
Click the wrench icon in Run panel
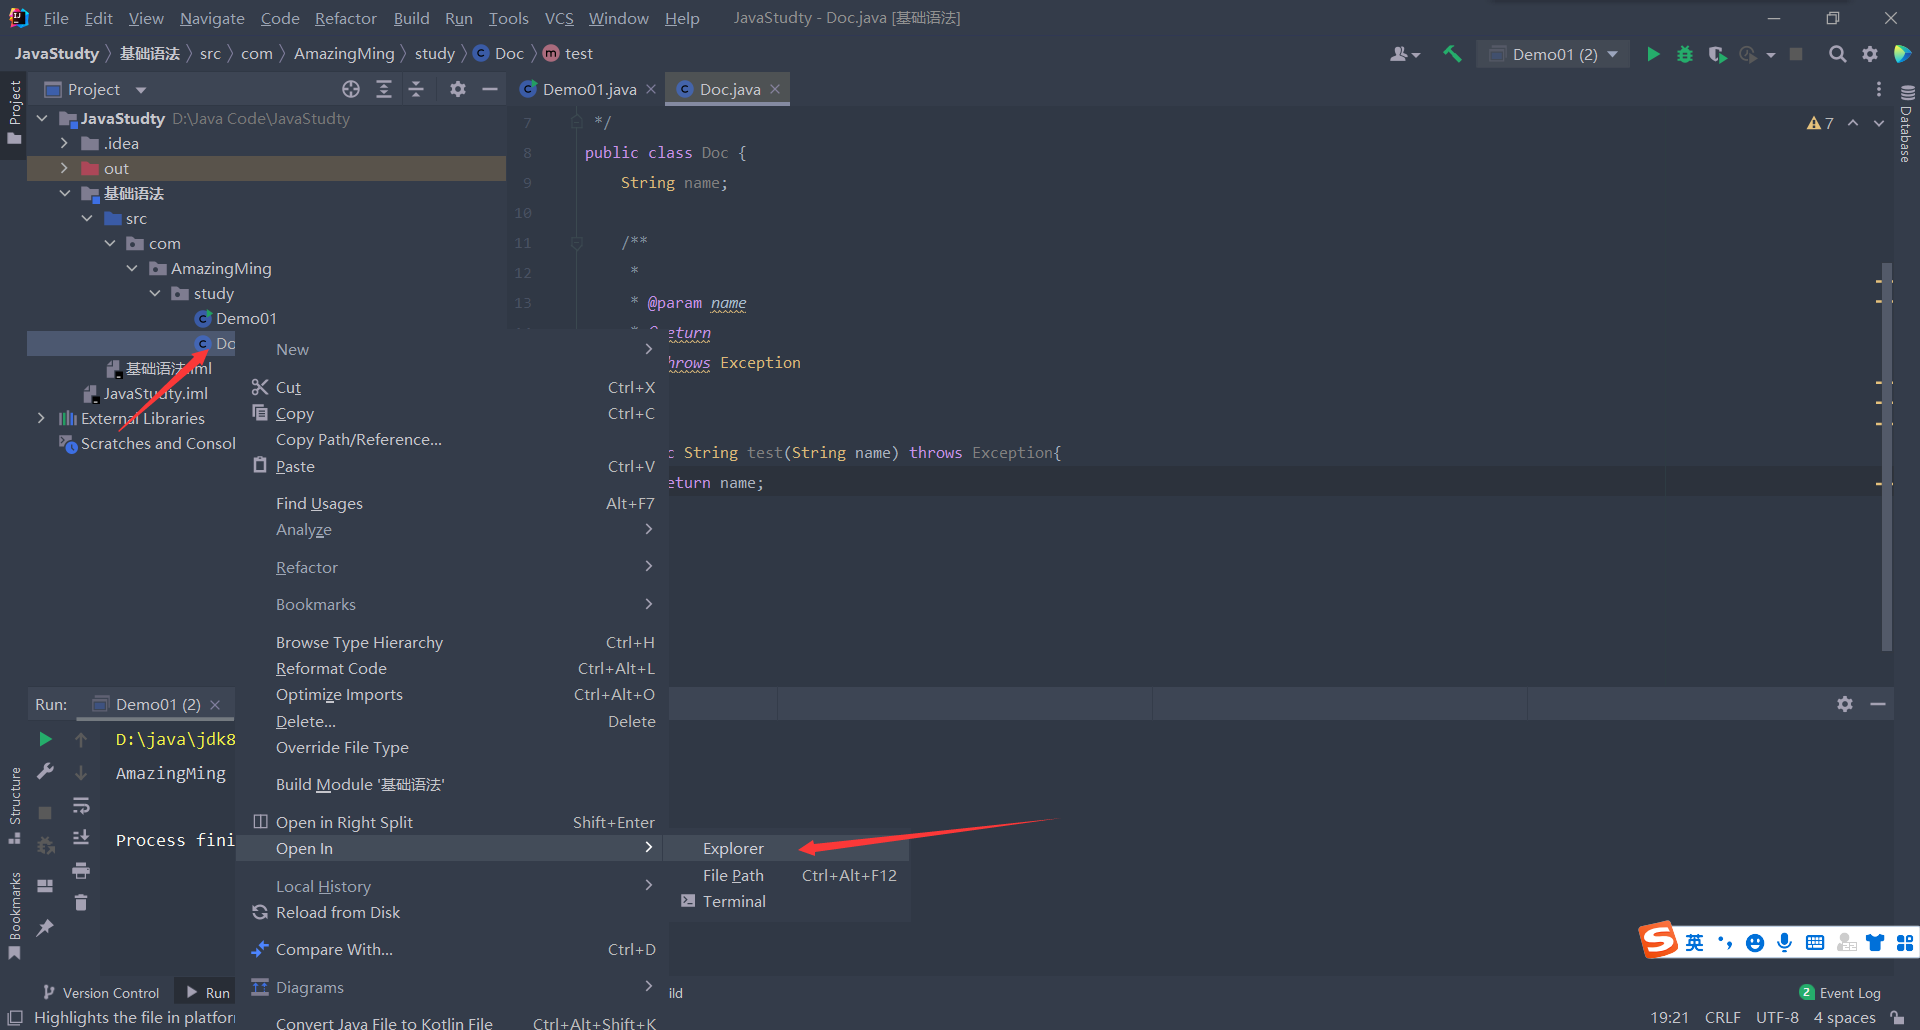tap(45, 771)
